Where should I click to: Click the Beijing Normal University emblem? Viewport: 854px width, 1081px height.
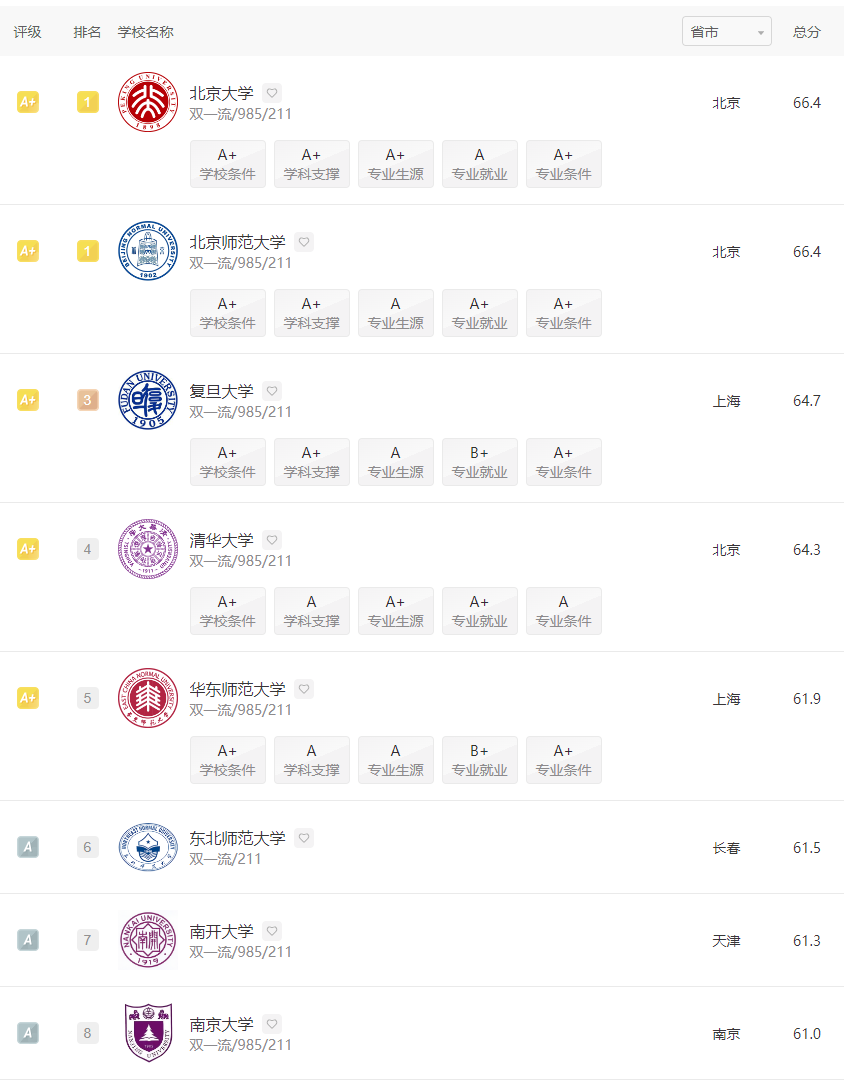[148, 251]
